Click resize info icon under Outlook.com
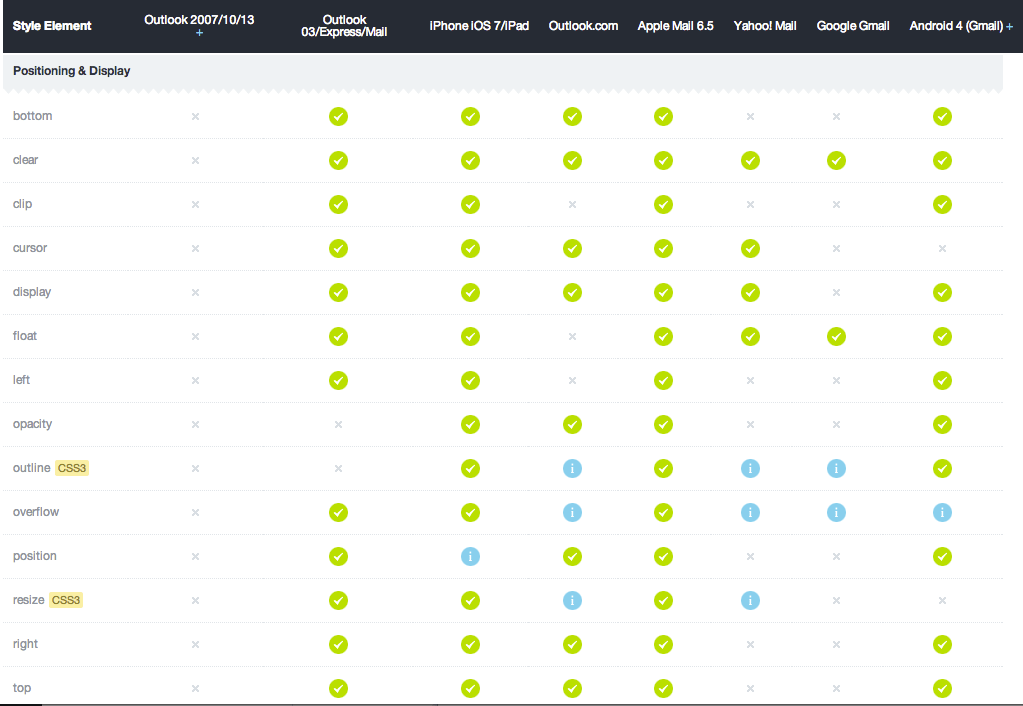The image size is (1023, 706). [x=572, y=600]
